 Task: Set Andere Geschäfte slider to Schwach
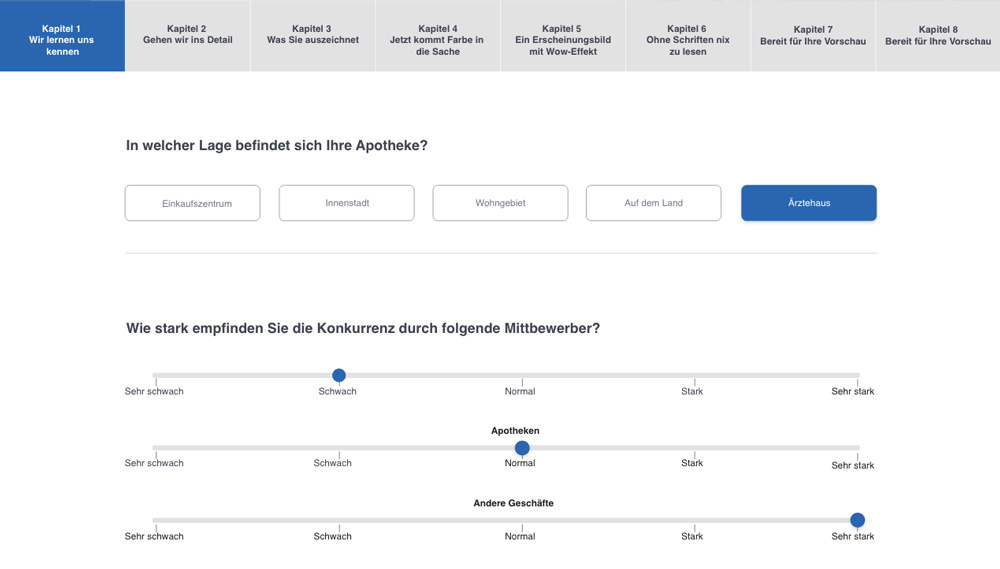[339, 521]
